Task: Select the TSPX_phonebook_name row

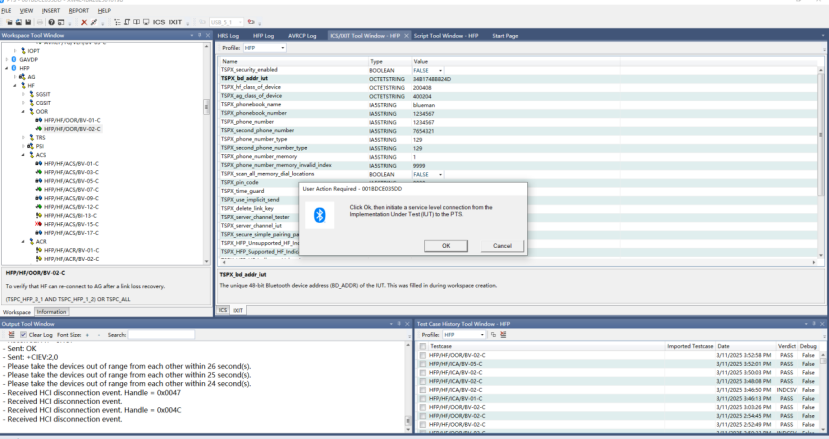Action: [x=518, y=105]
